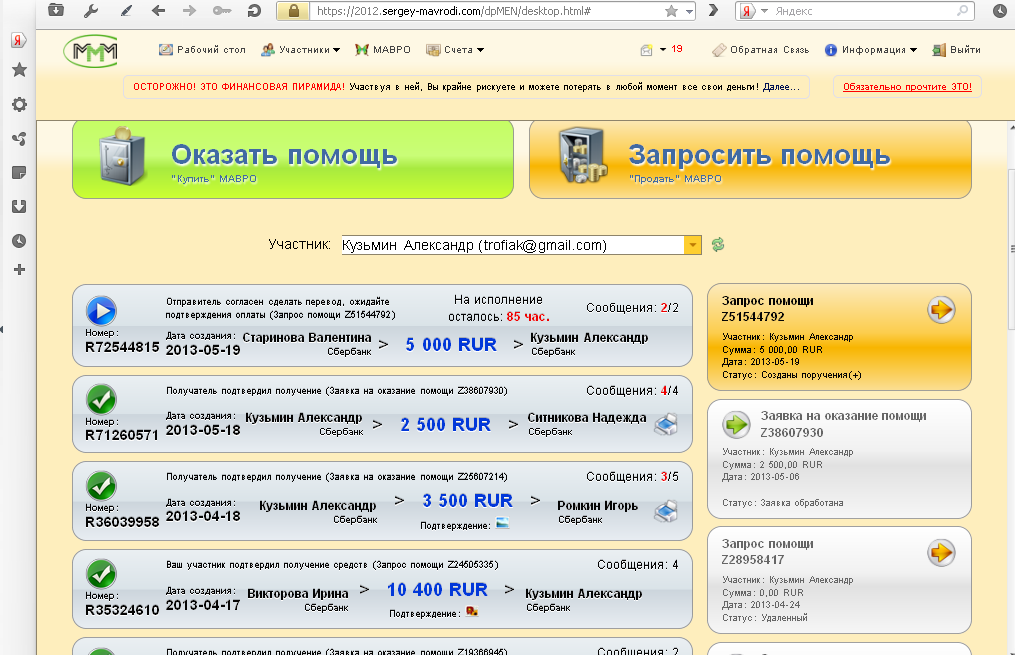Open the history clock icon in sidebar
This screenshot has width=1015, height=655.
19,241
